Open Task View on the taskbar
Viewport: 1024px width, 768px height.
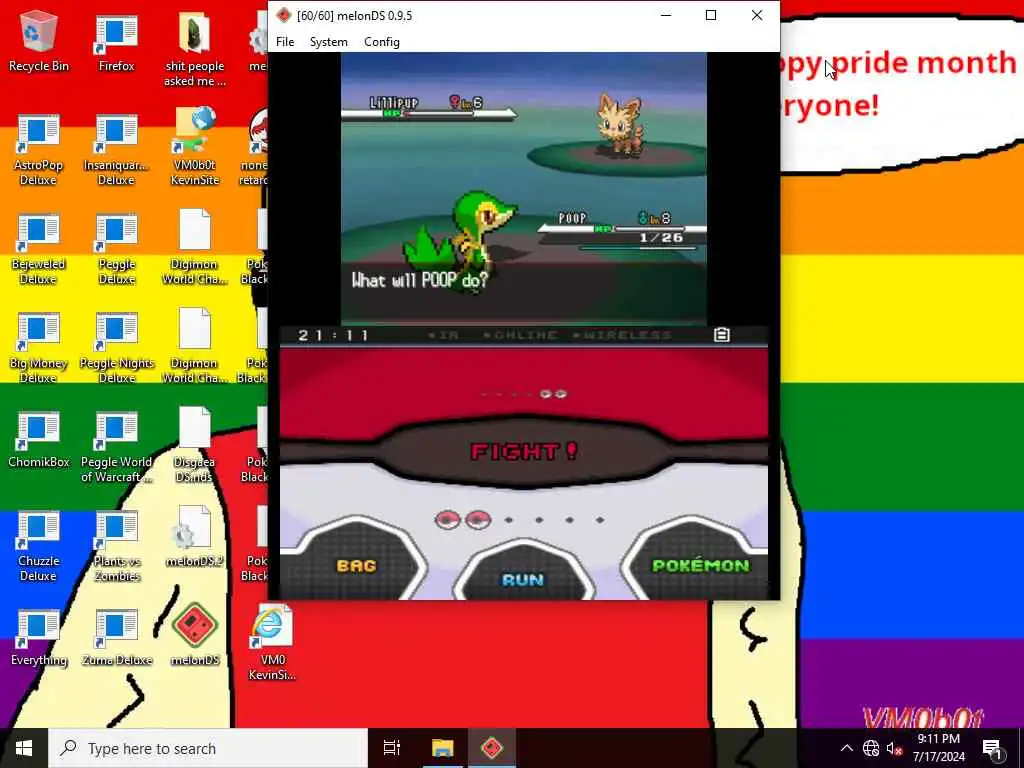[x=391, y=748]
